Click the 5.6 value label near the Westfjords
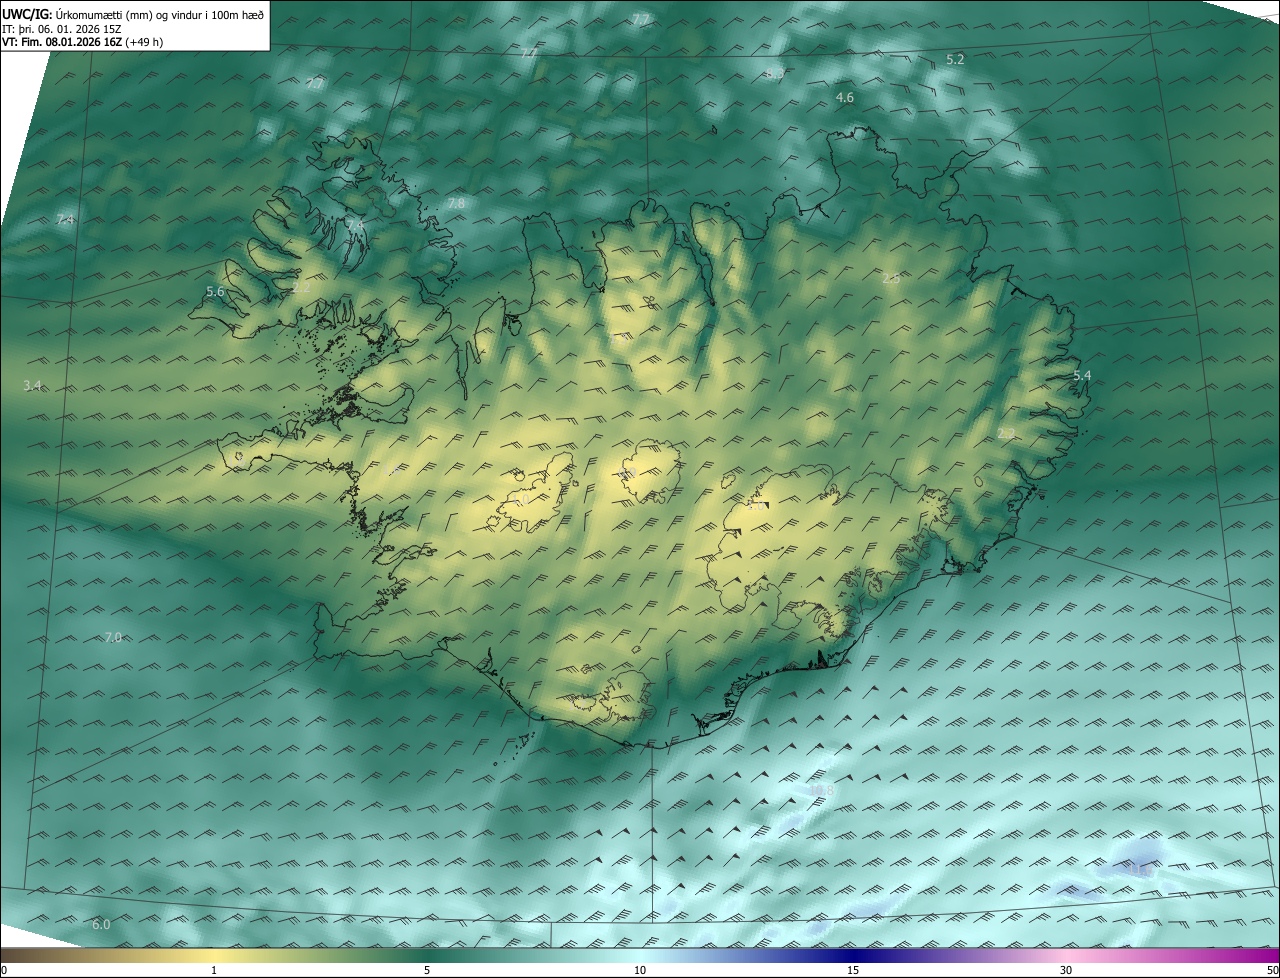This screenshot has height=978, width=1280. point(215,292)
